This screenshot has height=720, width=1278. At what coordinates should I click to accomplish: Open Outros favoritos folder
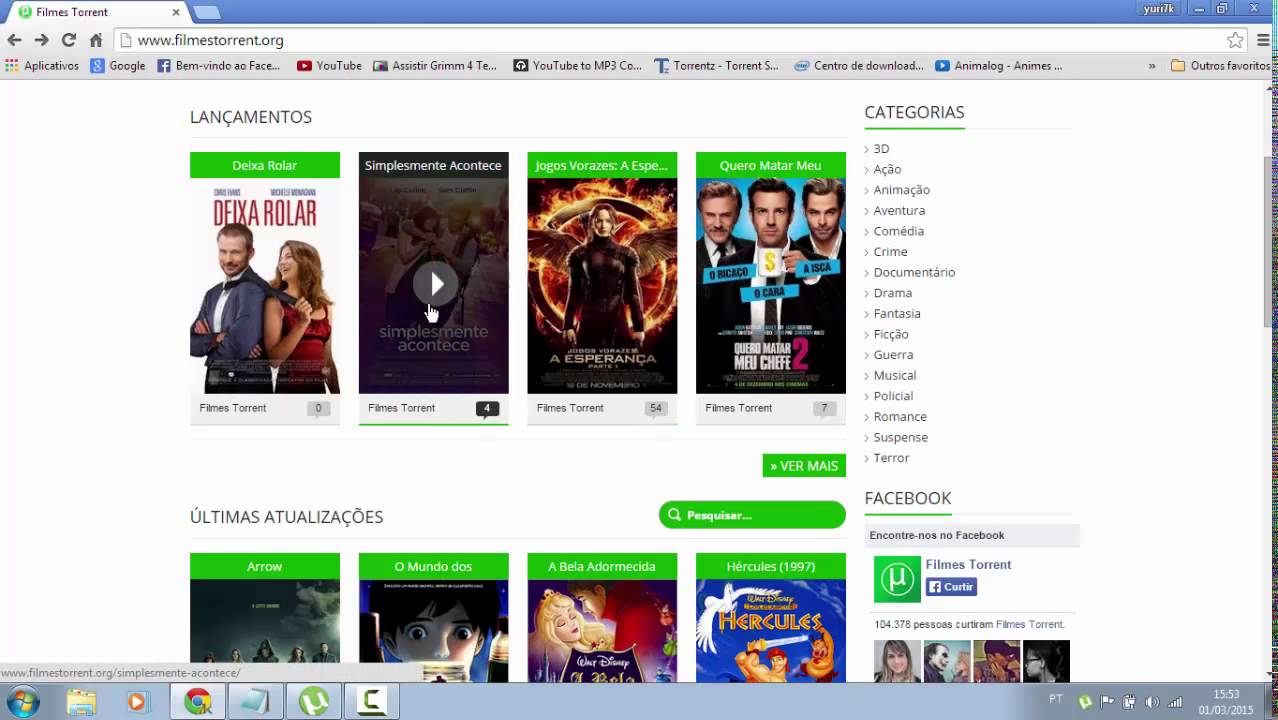(x=1220, y=66)
